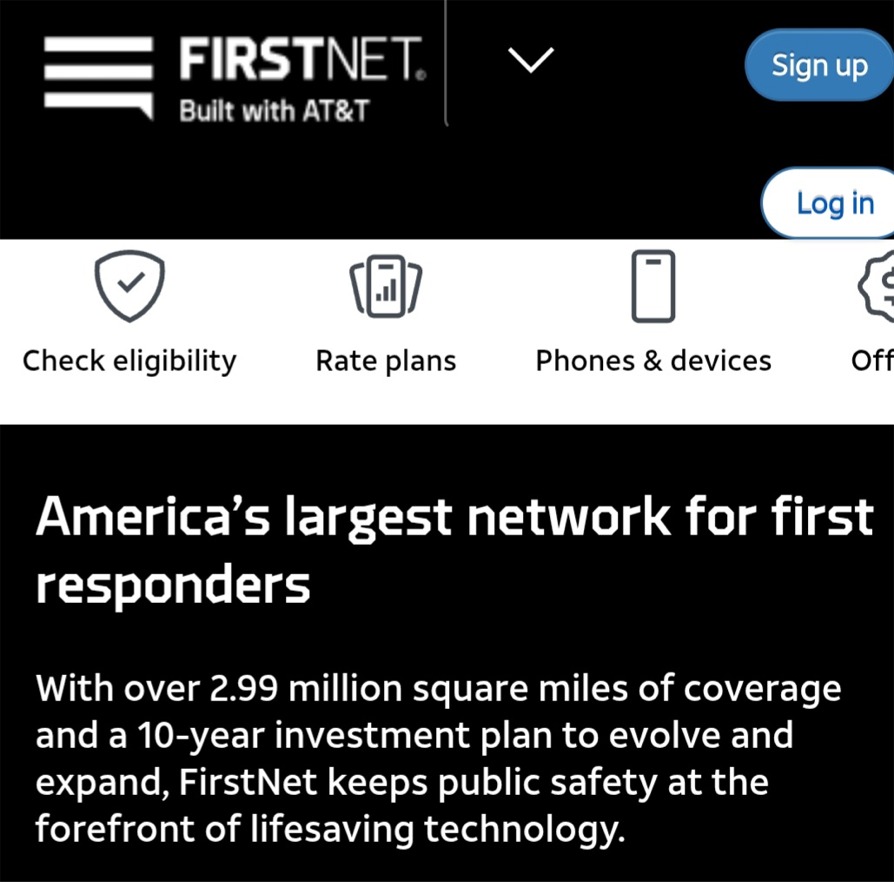
Task: Click the FirstNet striped speech-bubble logo icon
Action: (99, 78)
